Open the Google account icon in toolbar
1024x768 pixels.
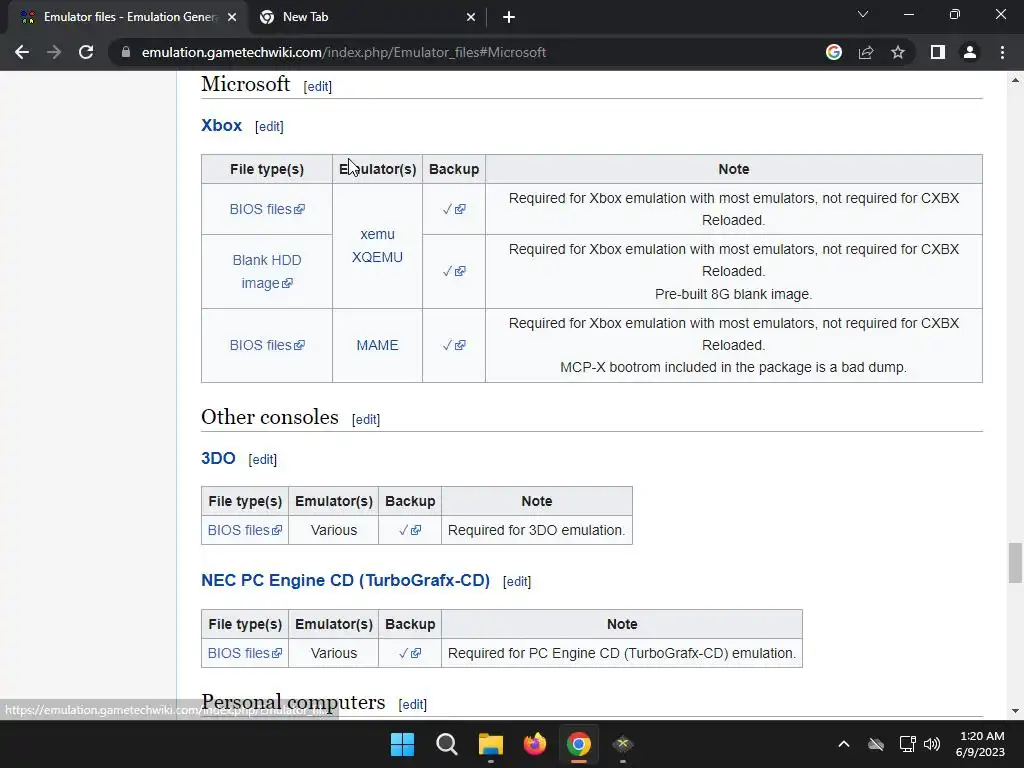point(834,52)
